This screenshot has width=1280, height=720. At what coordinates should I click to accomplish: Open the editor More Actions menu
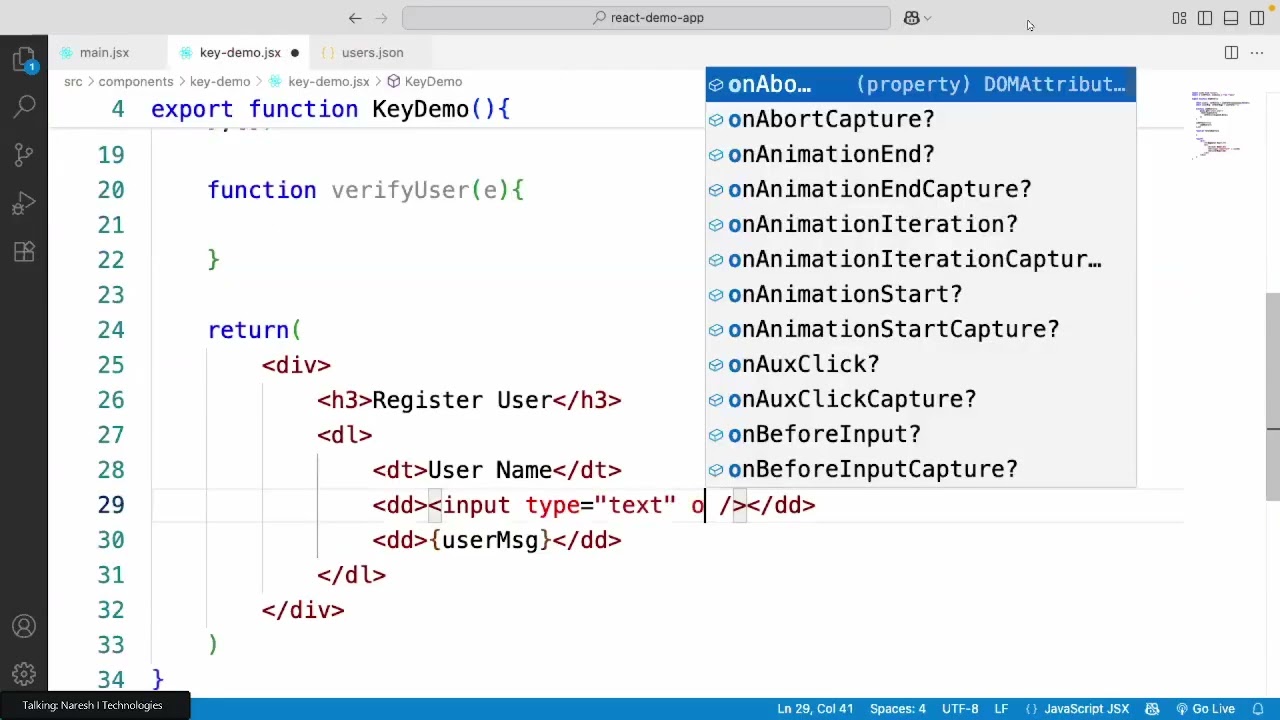[x=1257, y=53]
